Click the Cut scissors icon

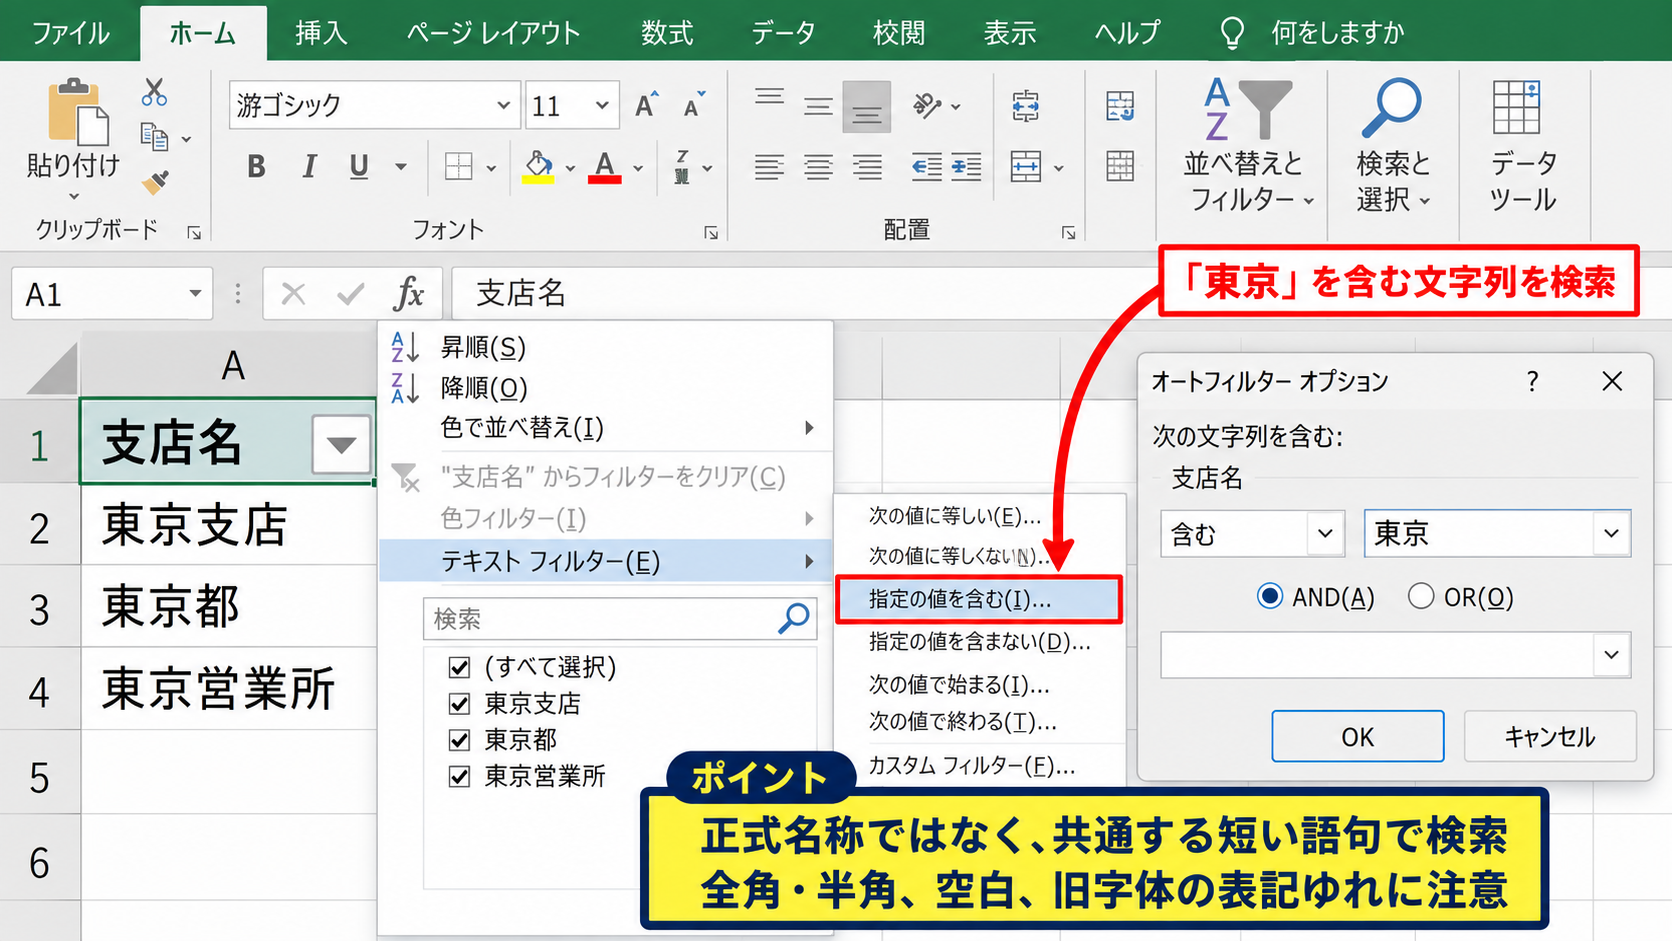coord(154,93)
